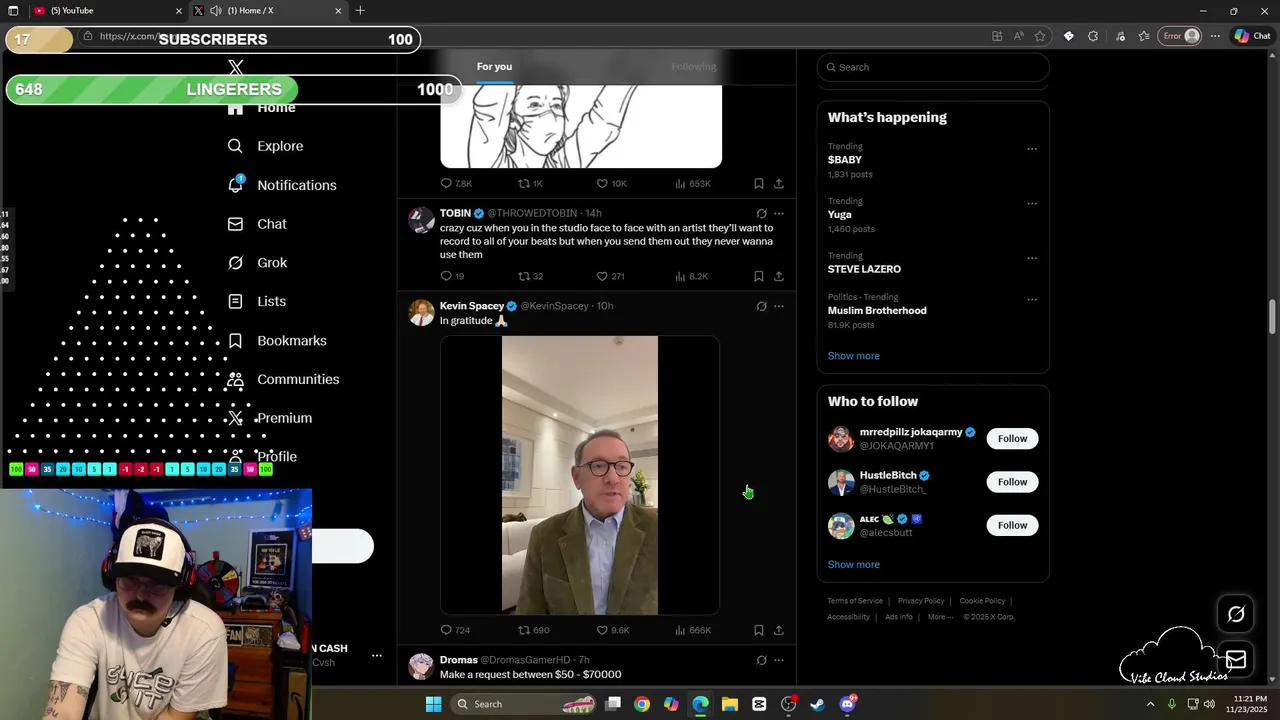1280x720 pixels.
Task: Open more options on Kevin Spacey's post
Action: click(x=779, y=306)
